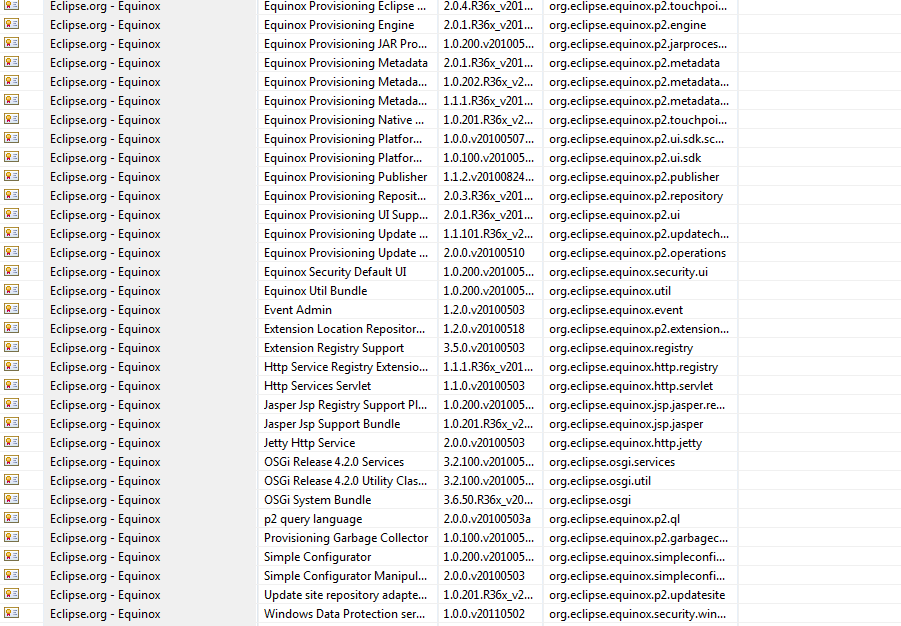This screenshot has height=626, width=901.
Task: Select the certificate icon of OSGi System Bundle row
Action: coord(11,498)
